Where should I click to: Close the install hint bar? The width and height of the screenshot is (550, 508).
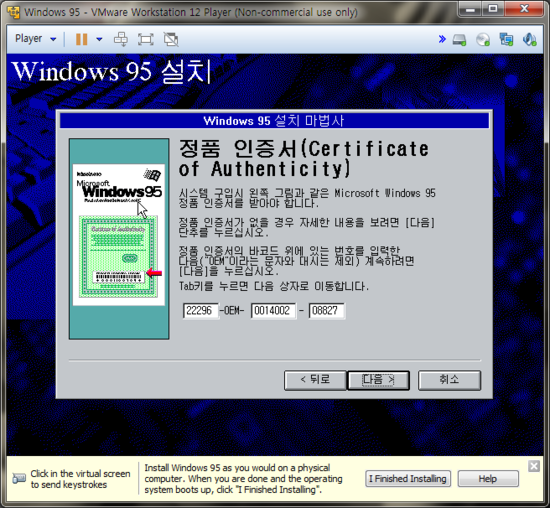point(534,466)
